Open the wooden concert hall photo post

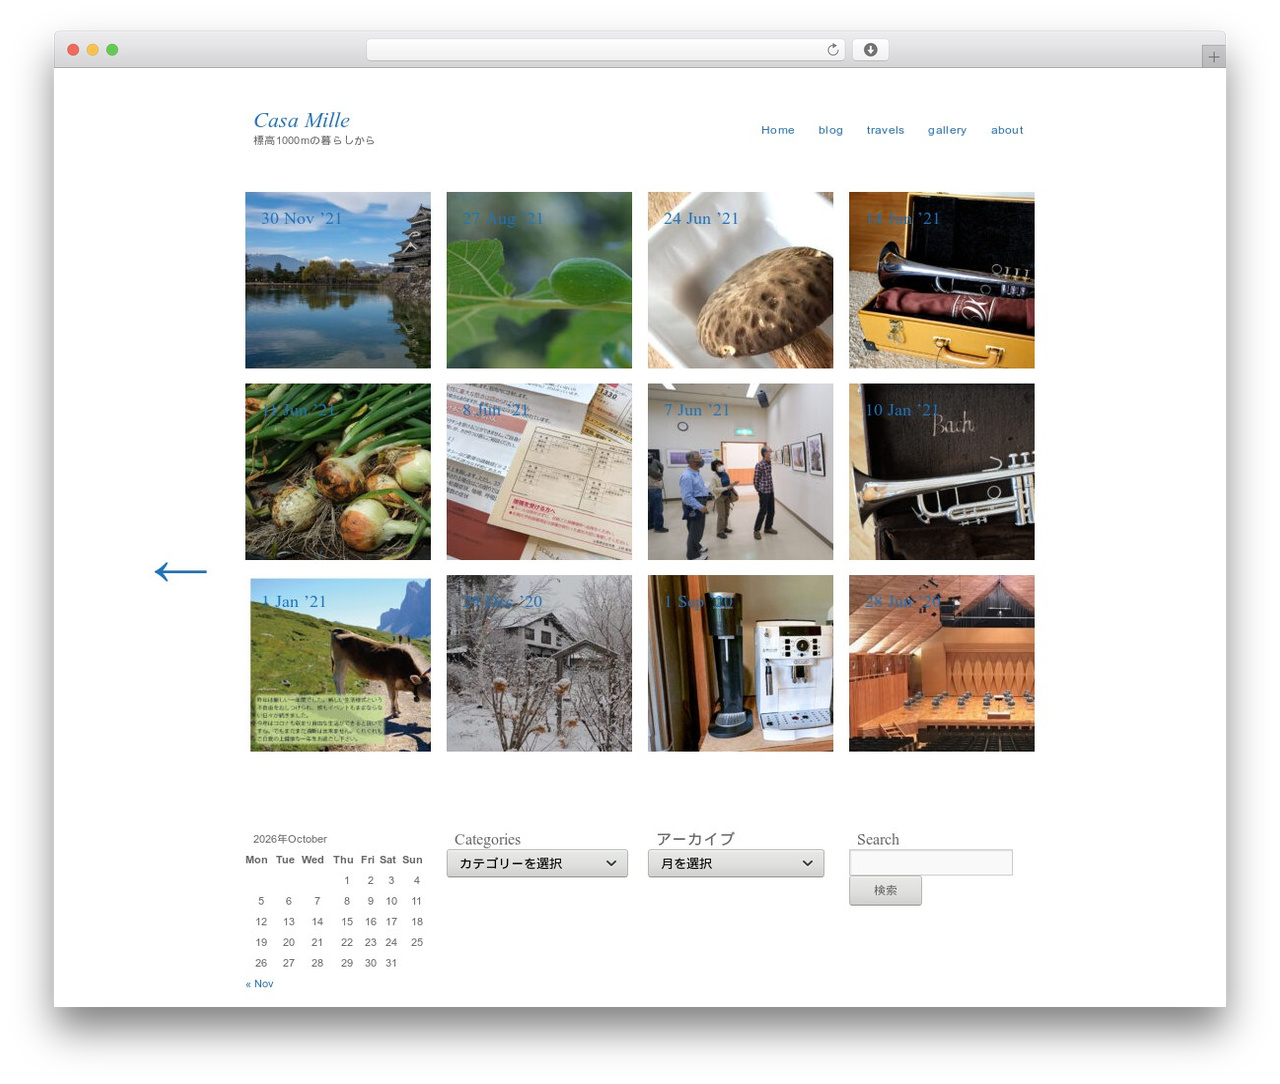[x=942, y=663]
